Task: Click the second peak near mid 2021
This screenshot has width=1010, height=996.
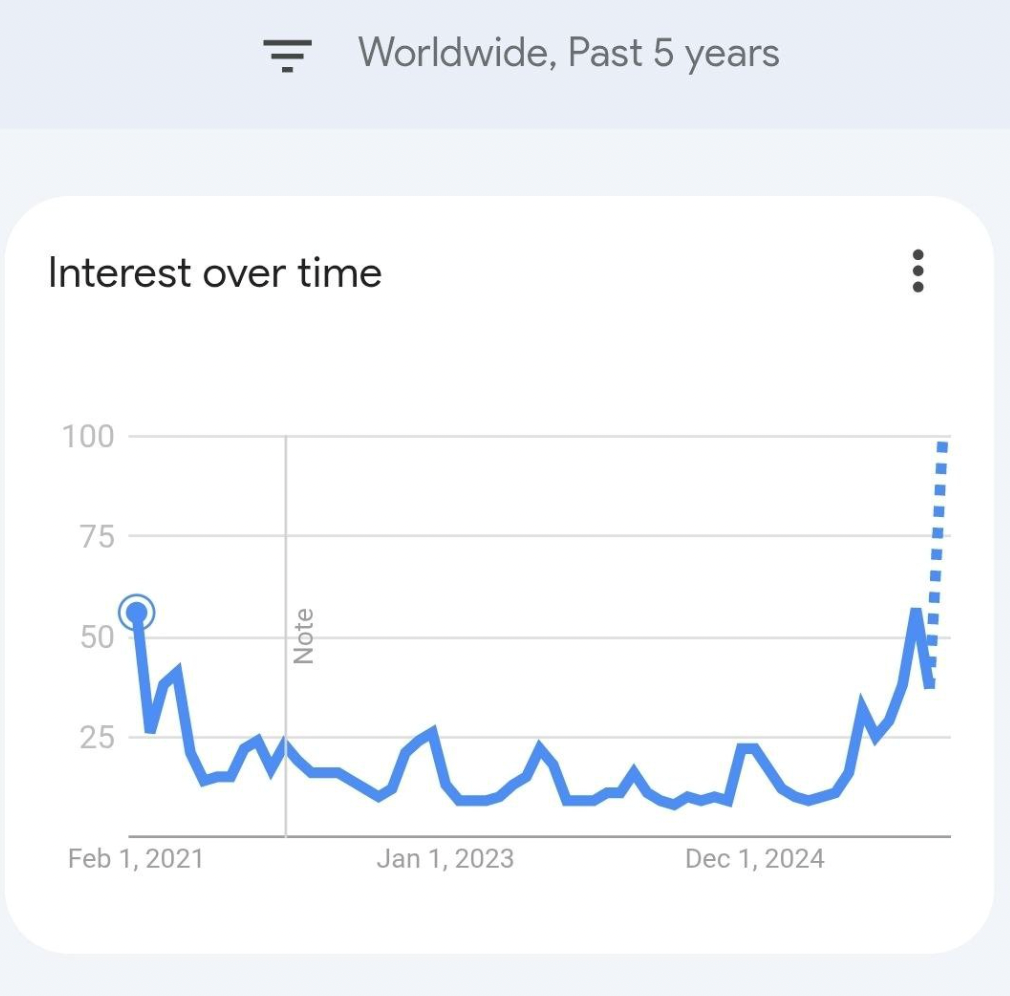Action: click(x=177, y=671)
